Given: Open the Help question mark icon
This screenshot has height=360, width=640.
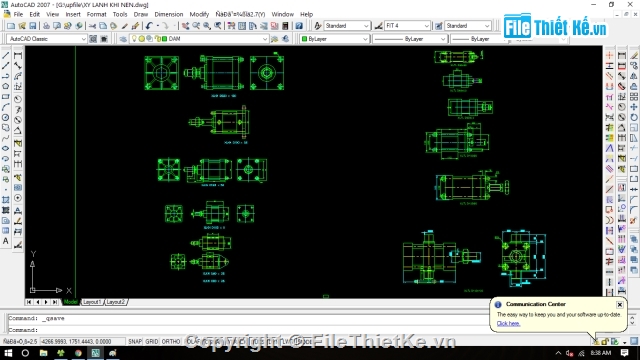Looking at the screenshot, I should point(299,26).
